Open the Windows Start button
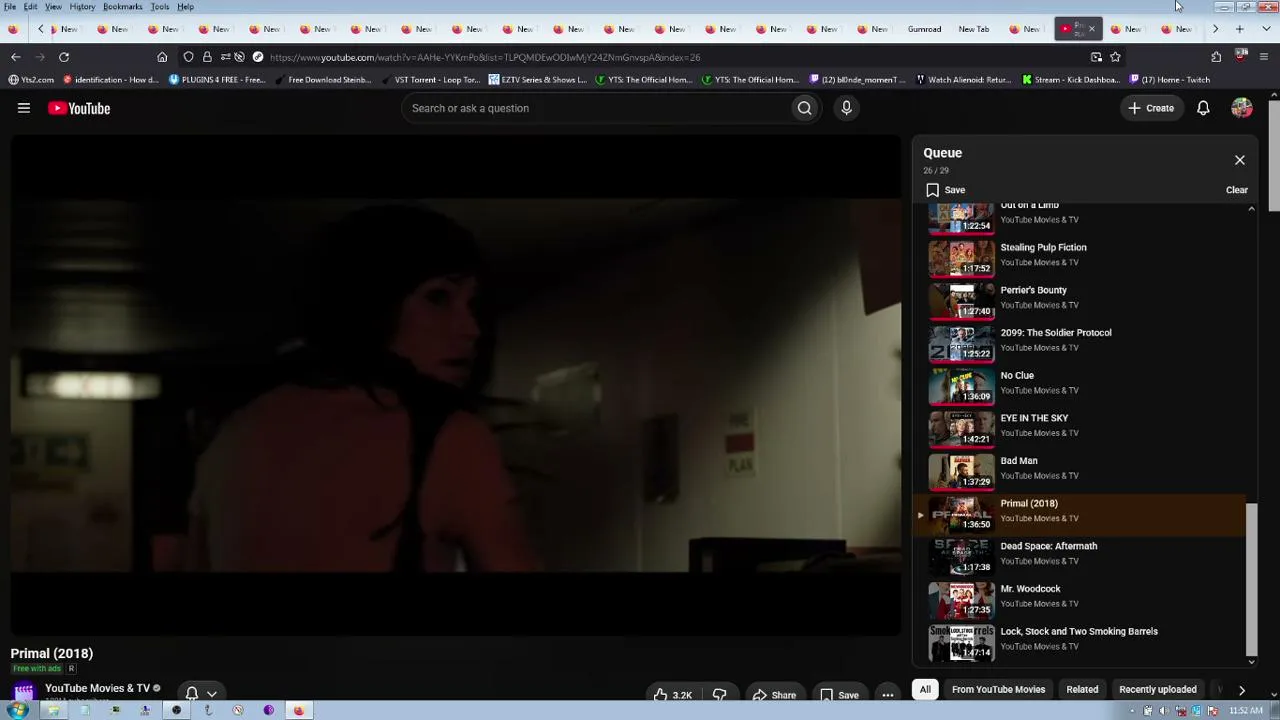Viewport: 1280px width, 720px height. click(x=17, y=711)
